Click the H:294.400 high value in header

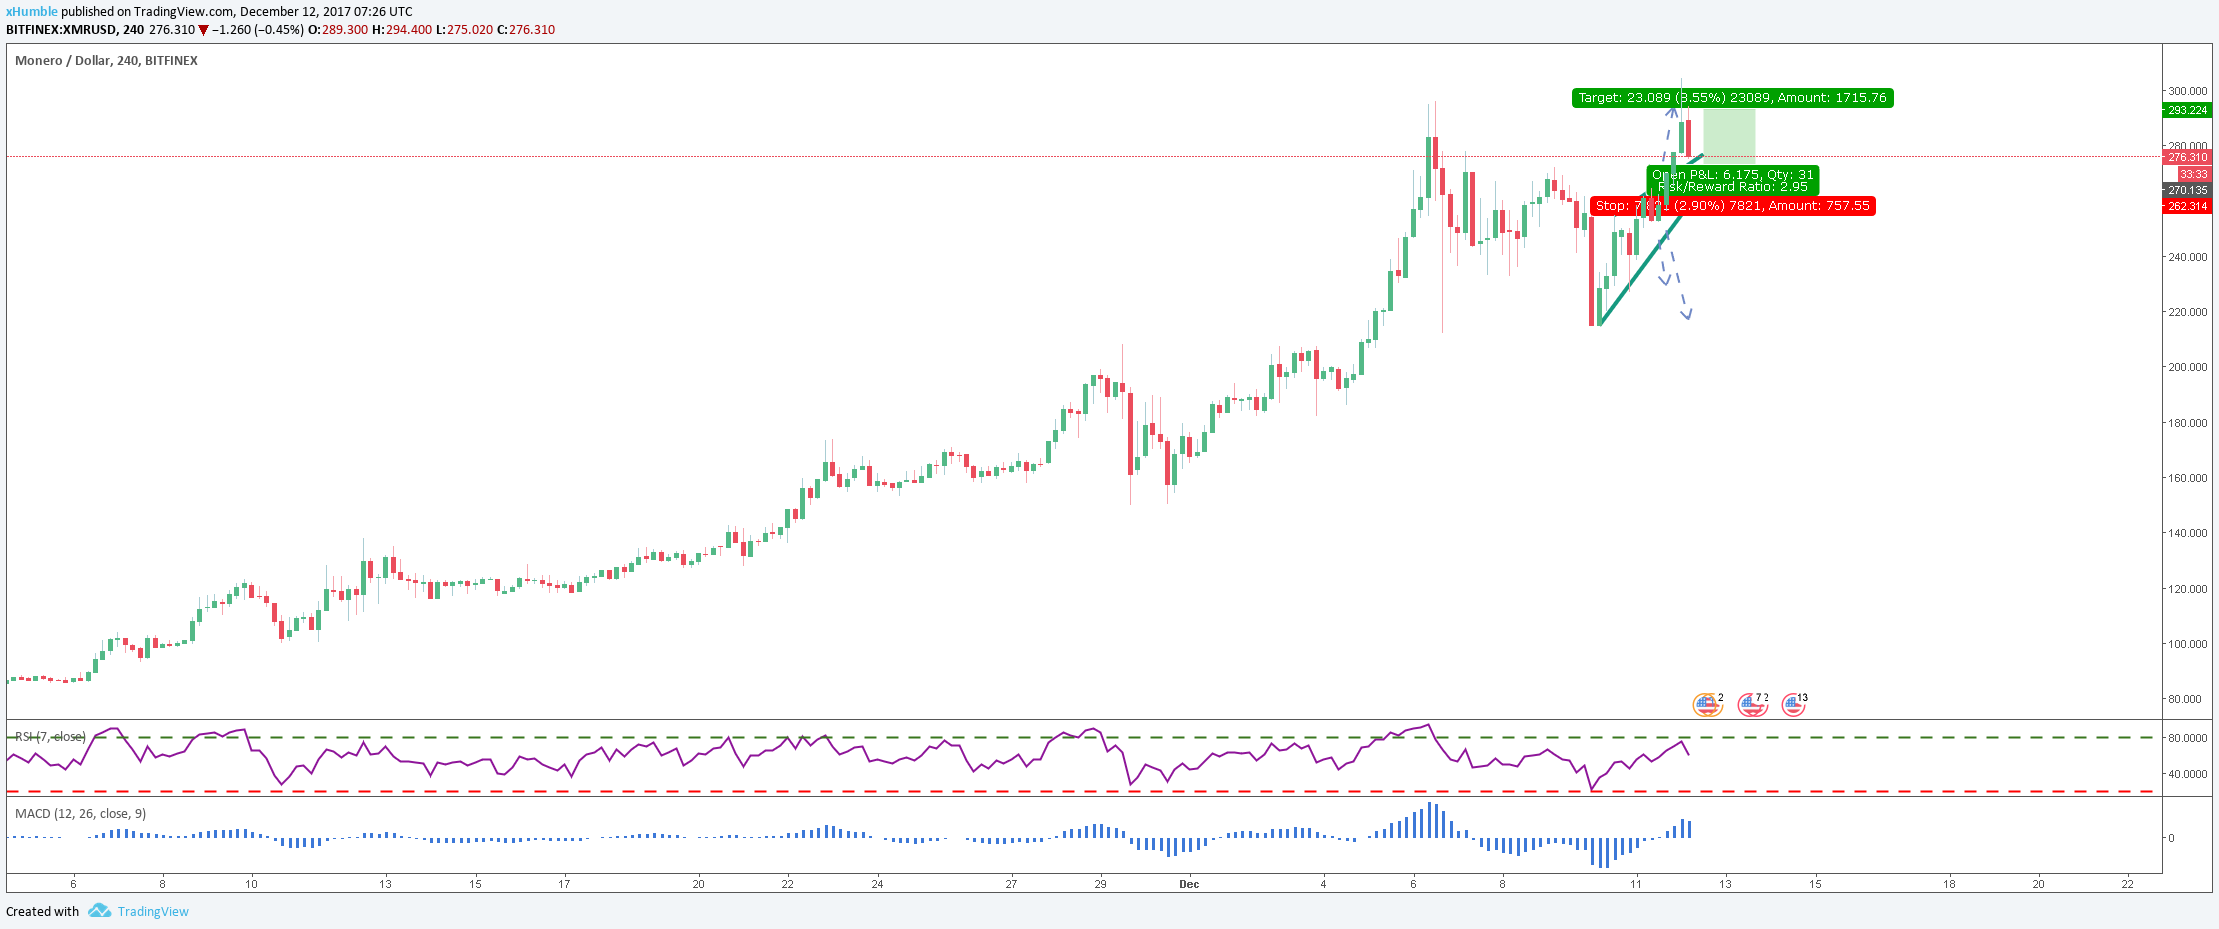point(402,29)
